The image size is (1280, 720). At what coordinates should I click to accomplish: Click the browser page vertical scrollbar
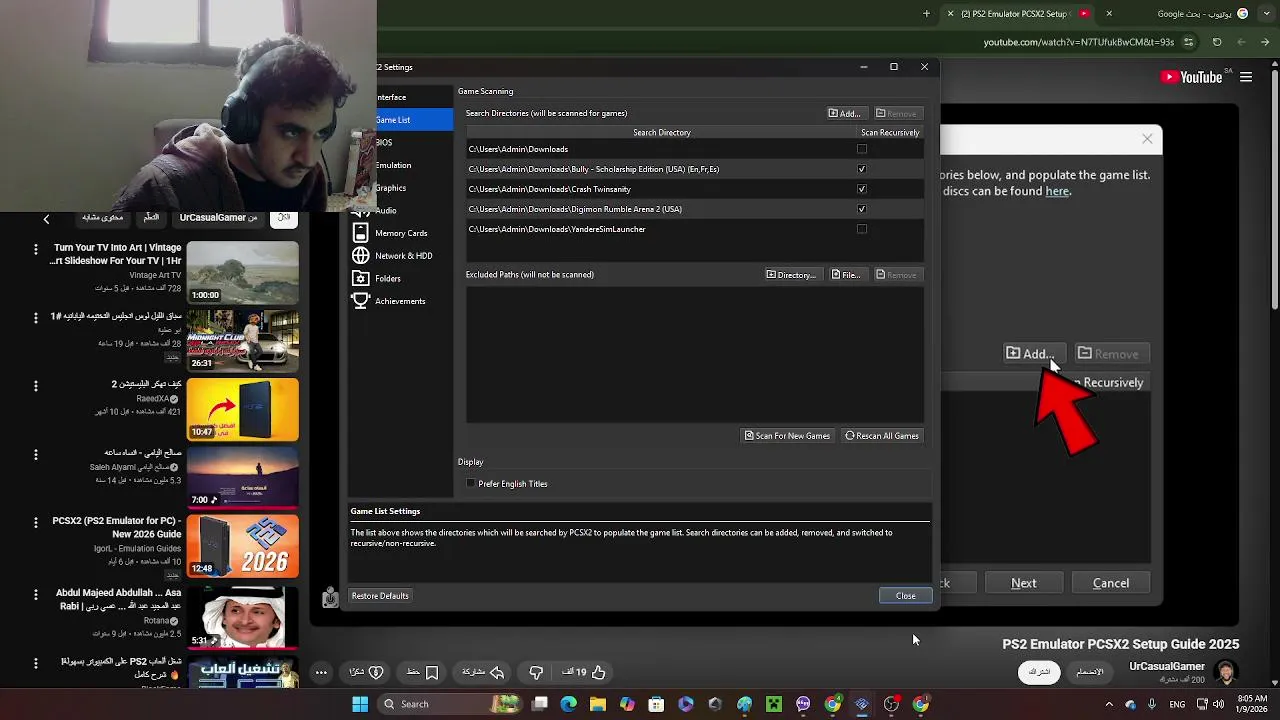[1274, 190]
